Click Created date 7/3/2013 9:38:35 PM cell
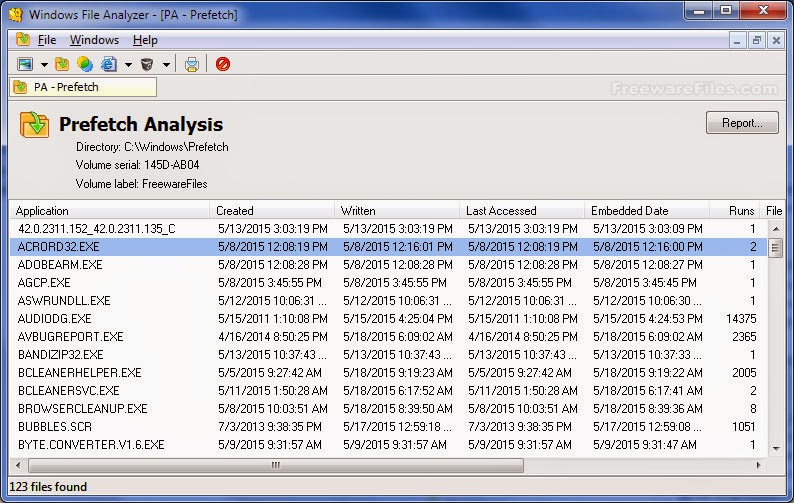This screenshot has width=794, height=503. pos(270,427)
